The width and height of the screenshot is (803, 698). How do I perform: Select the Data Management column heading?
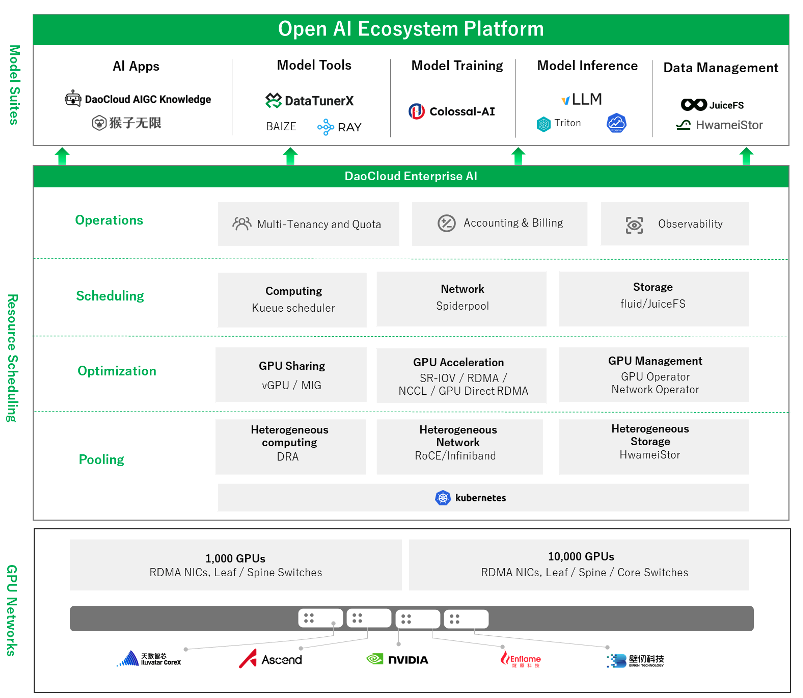point(720,68)
